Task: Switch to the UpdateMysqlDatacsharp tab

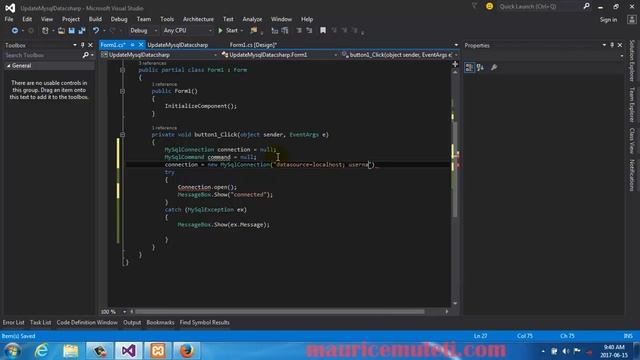Action: click(178, 45)
